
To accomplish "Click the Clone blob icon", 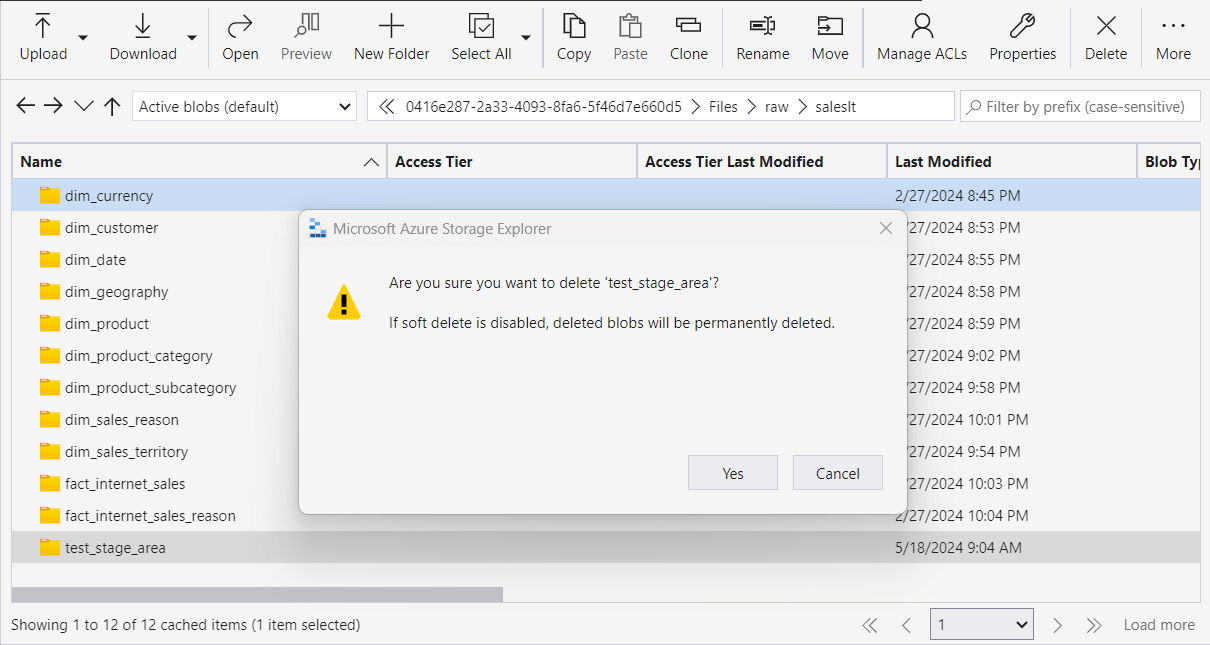I will [688, 25].
